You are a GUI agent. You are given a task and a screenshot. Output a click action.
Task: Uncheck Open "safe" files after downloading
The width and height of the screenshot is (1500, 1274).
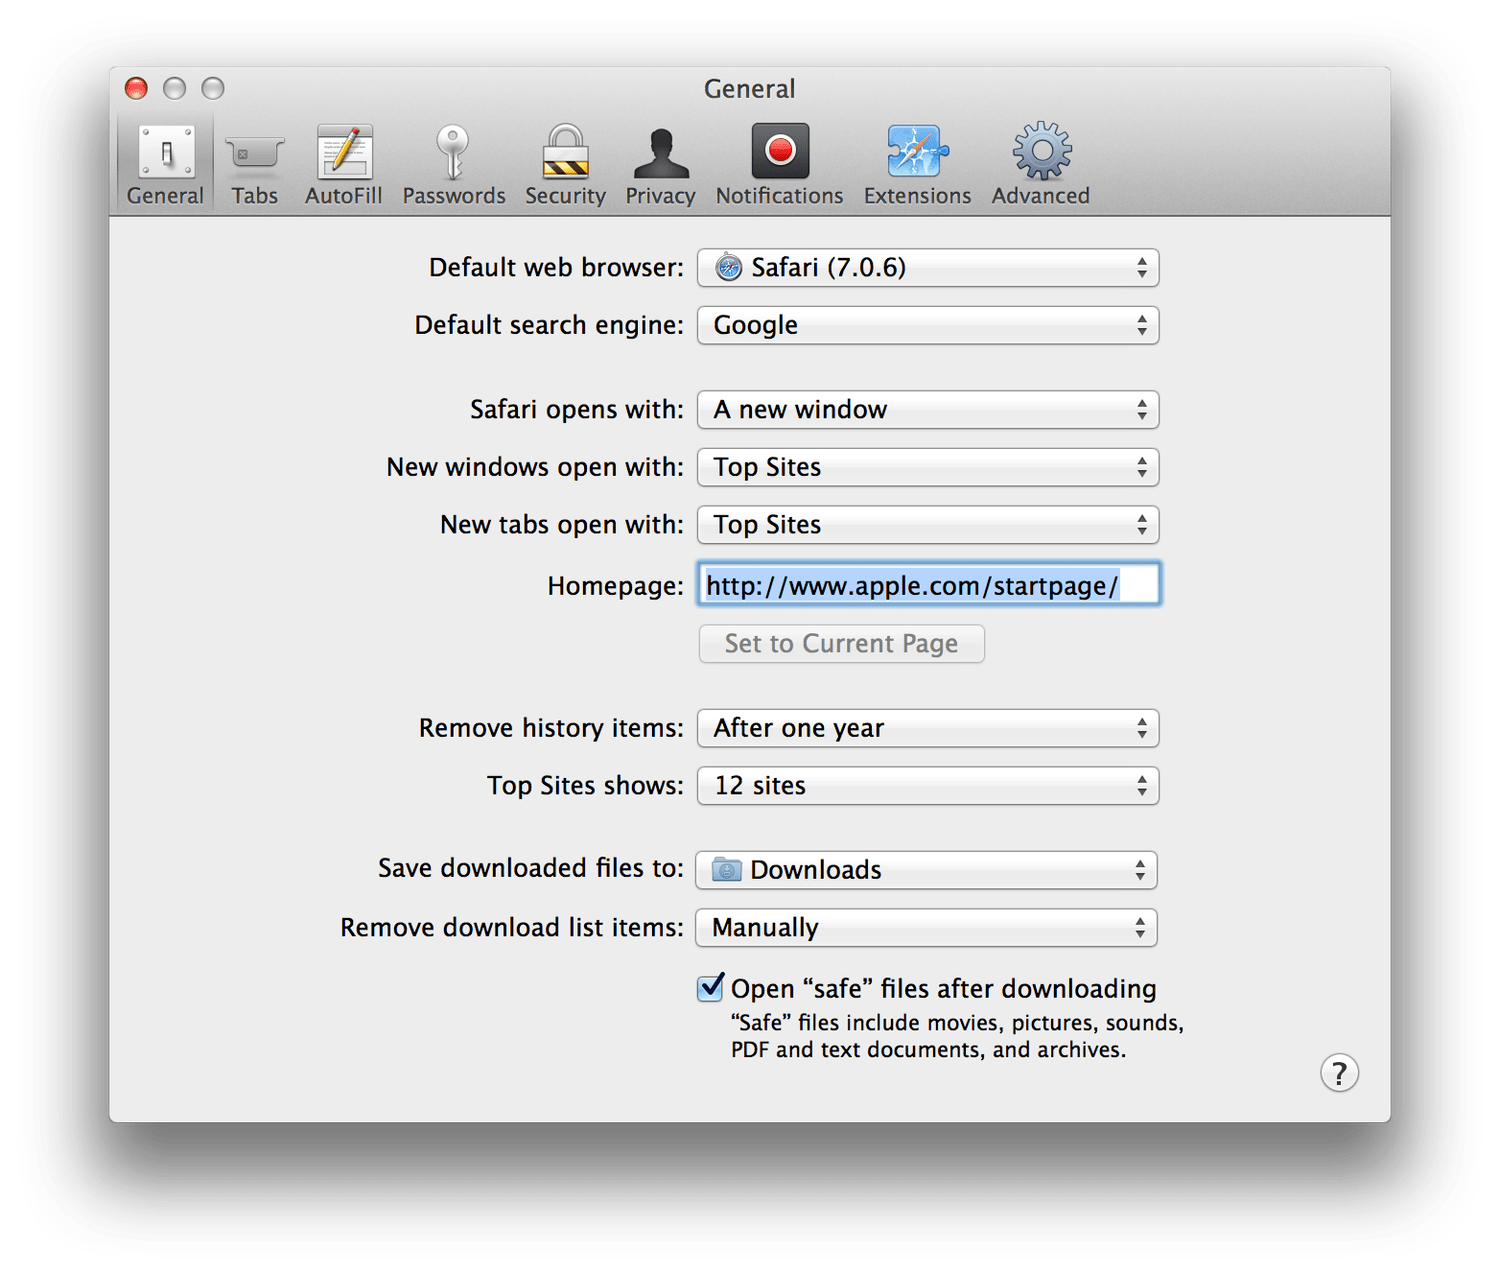pyautogui.click(x=710, y=988)
